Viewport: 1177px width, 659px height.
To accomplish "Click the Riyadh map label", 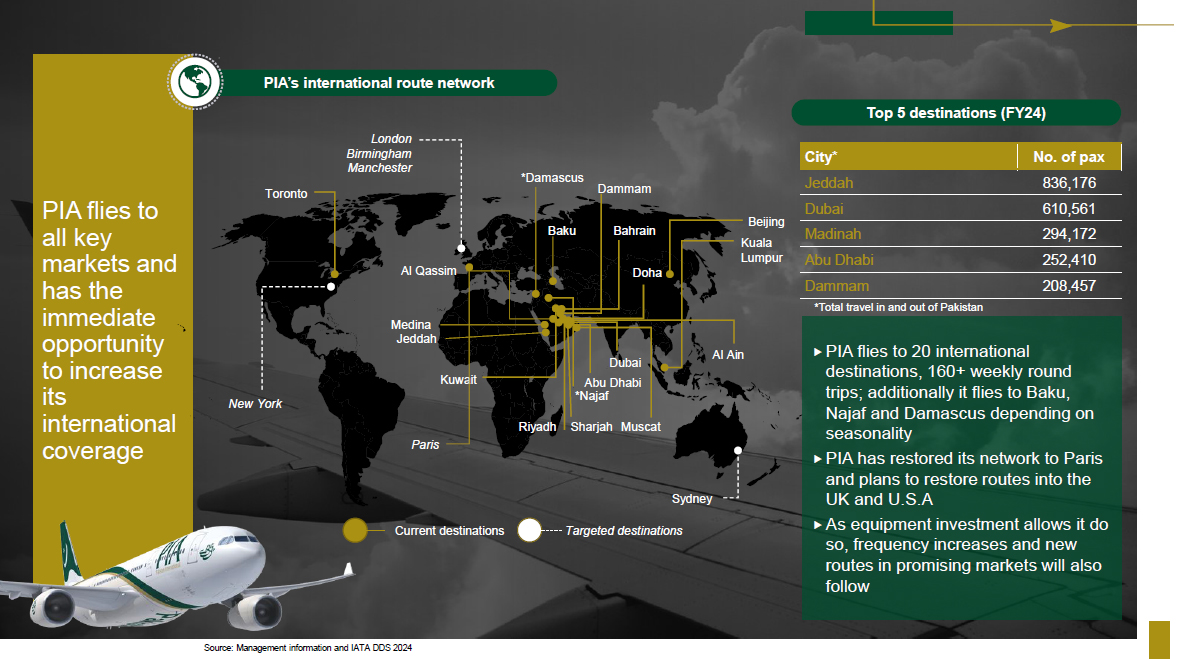I will [537, 426].
